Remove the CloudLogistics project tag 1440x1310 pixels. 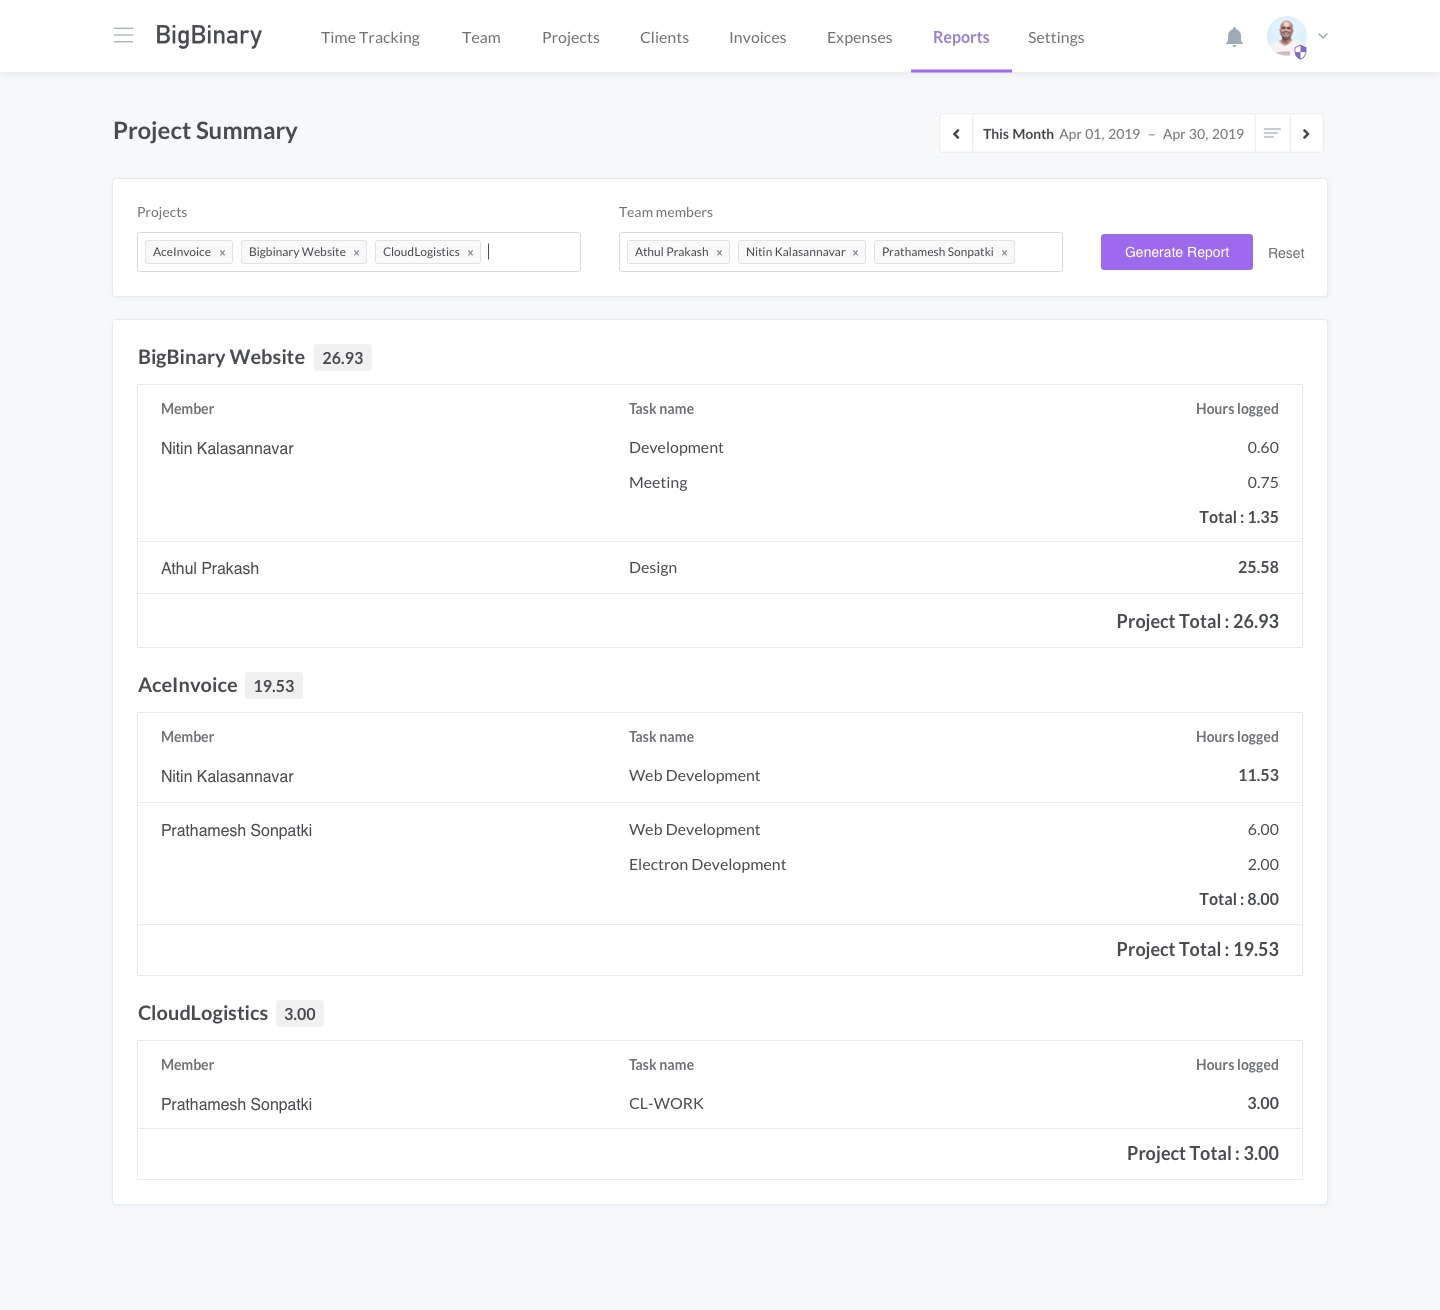pos(470,253)
